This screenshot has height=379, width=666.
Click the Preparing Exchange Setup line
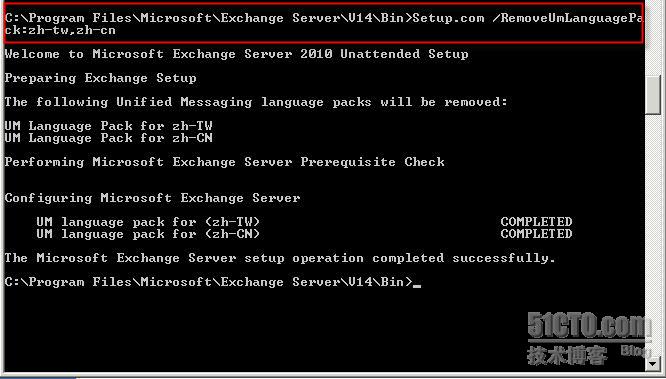[x=100, y=78]
